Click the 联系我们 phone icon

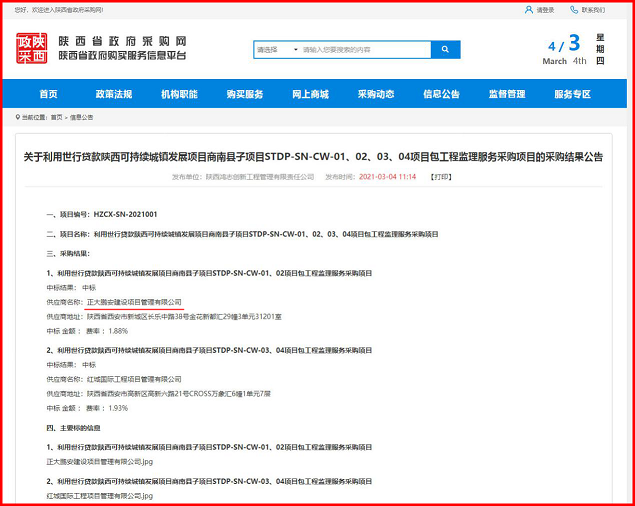pos(574,10)
